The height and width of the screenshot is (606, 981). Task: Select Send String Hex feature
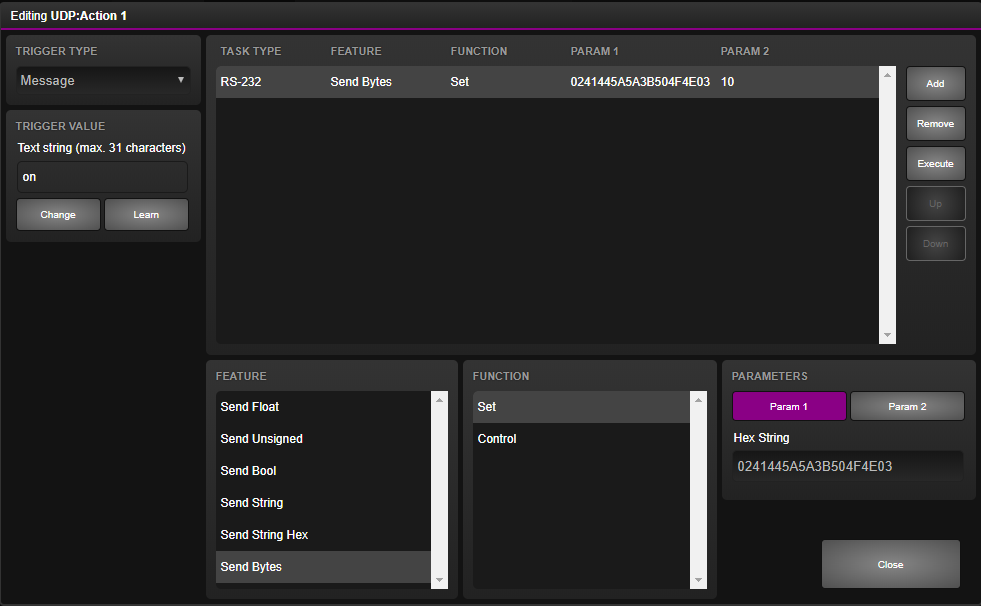(323, 535)
